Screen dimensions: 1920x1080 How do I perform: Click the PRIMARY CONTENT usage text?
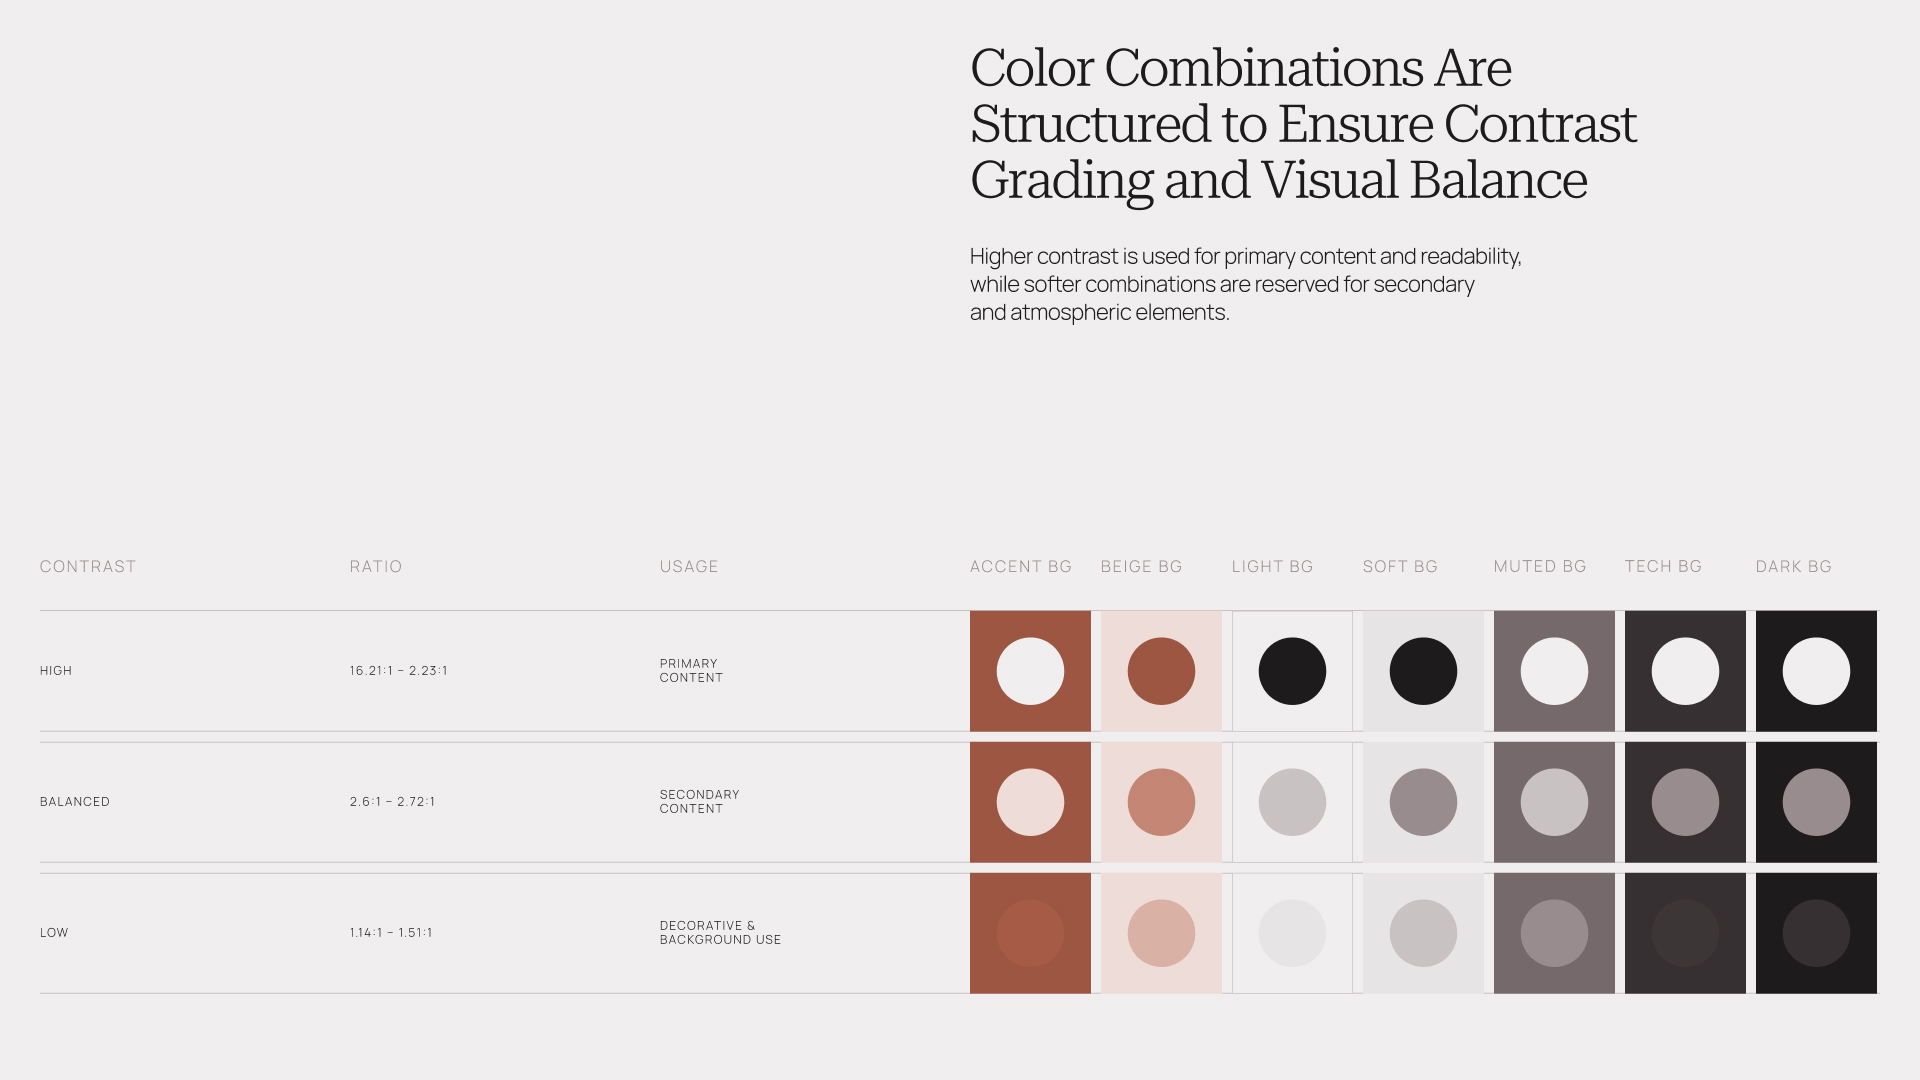(x=691, y=671)
